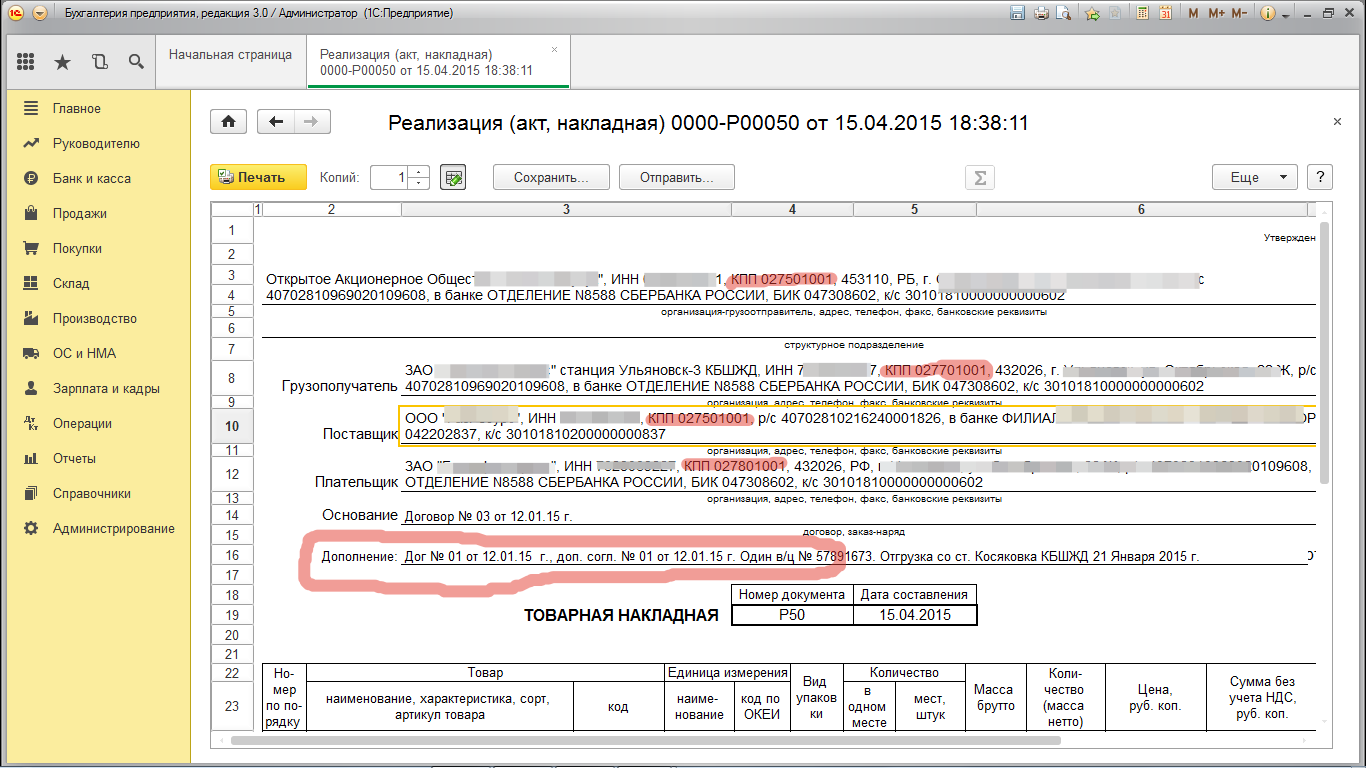The width and height of the screenshot is (1366, 768).
Task: Open the calendar icon in the title bar
Action: click(x=1165, y=14)
